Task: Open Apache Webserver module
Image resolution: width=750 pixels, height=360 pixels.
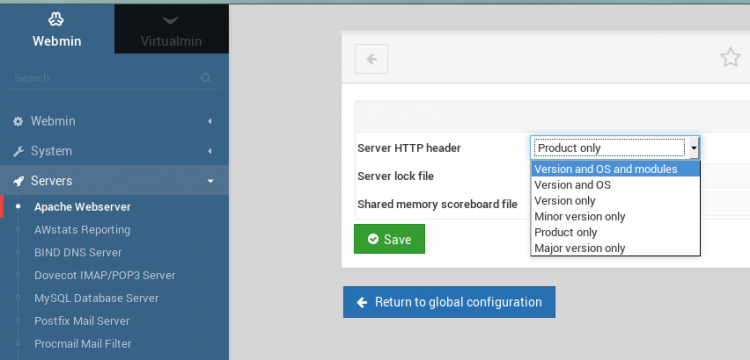Action: (82, 207)
